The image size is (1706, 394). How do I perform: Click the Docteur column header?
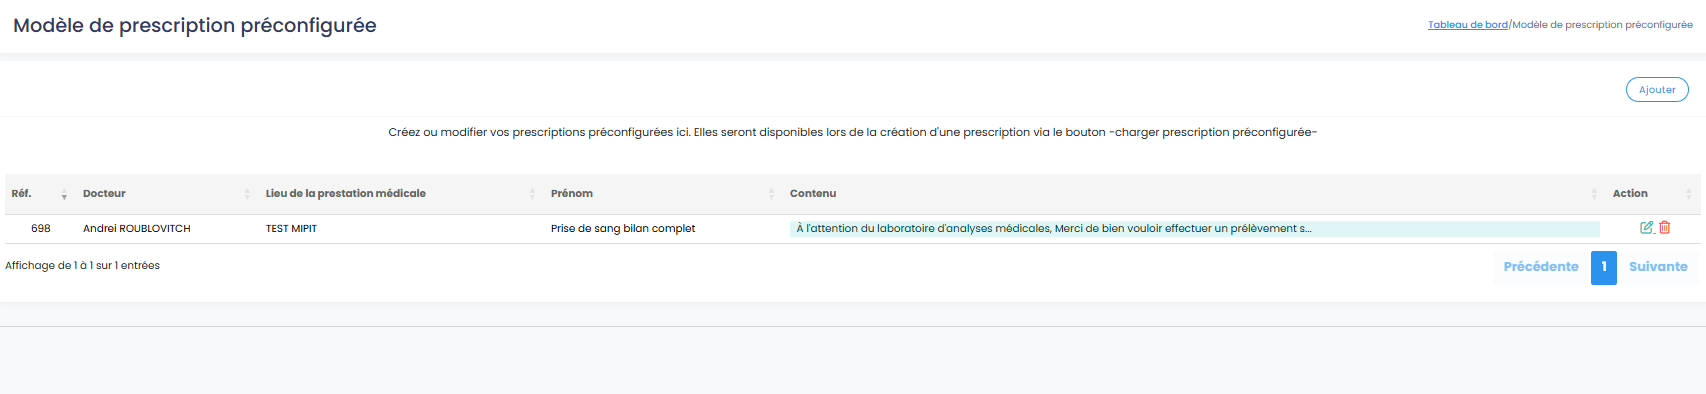104,194
